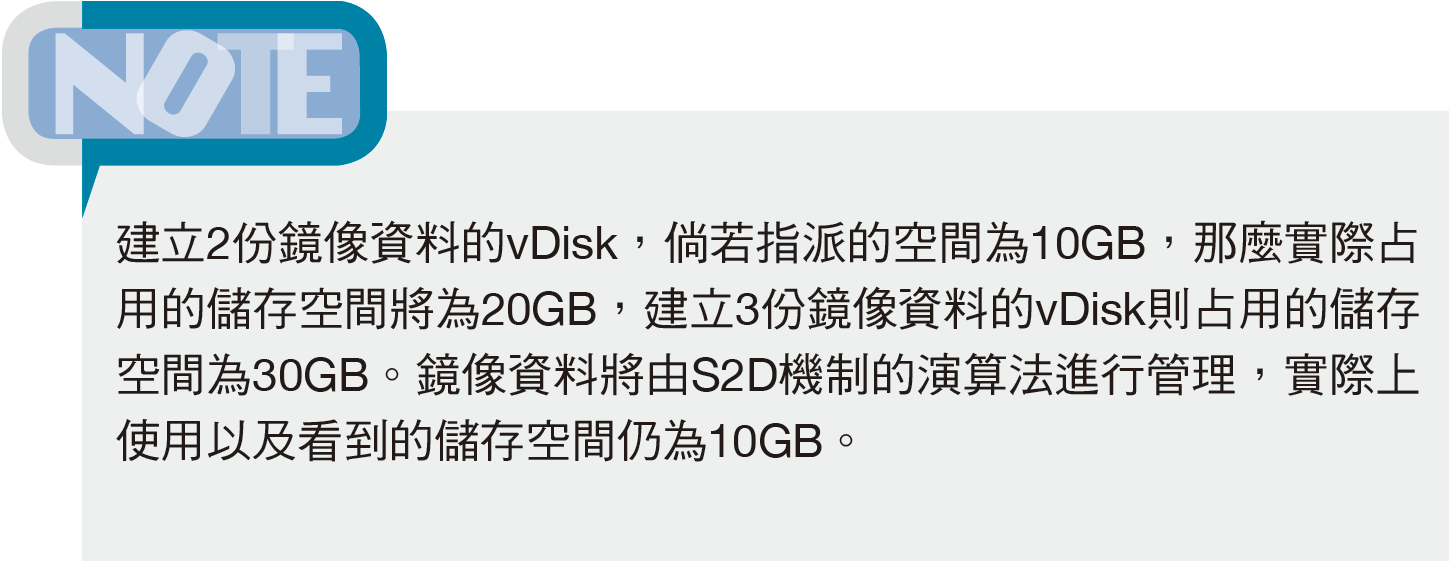Screen dimensions: 1450x561
Task: Click the text 倘若指派的空間為
Action: click(846, 245)
